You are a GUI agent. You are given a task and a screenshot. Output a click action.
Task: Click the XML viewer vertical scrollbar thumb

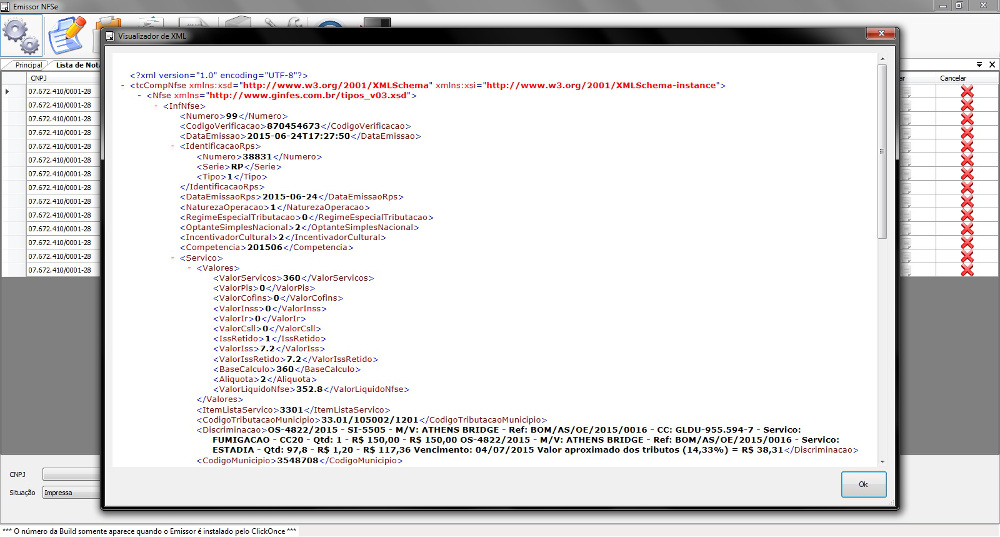[x=881, y=150]
